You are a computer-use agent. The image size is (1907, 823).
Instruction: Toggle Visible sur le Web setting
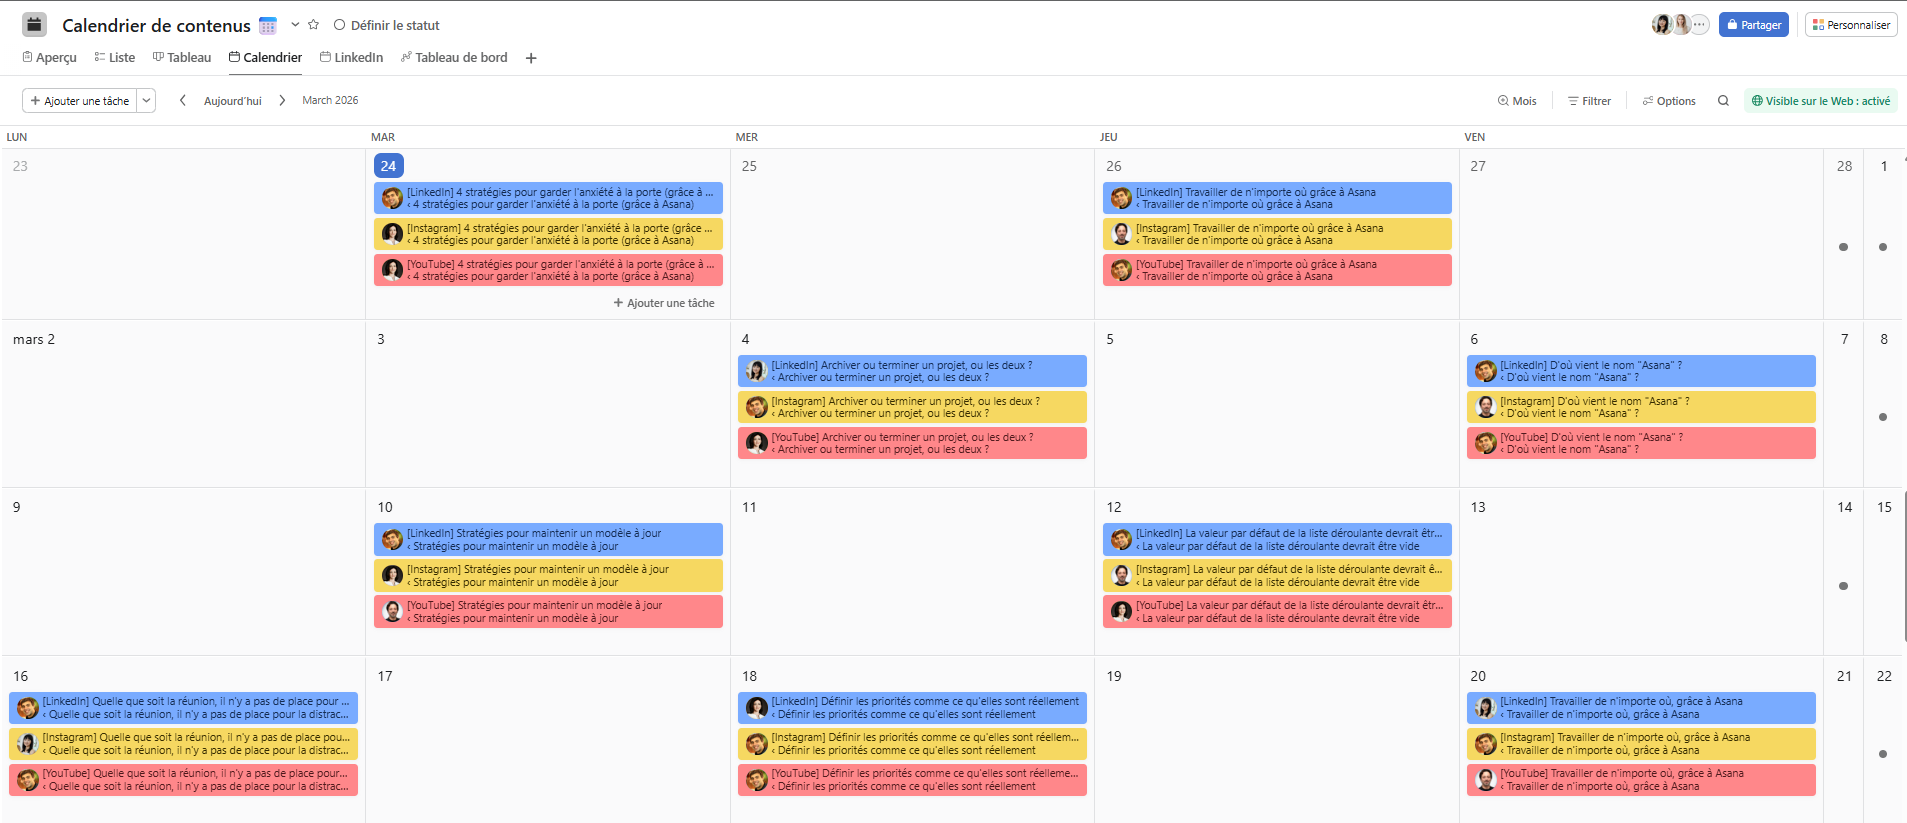1820,101
